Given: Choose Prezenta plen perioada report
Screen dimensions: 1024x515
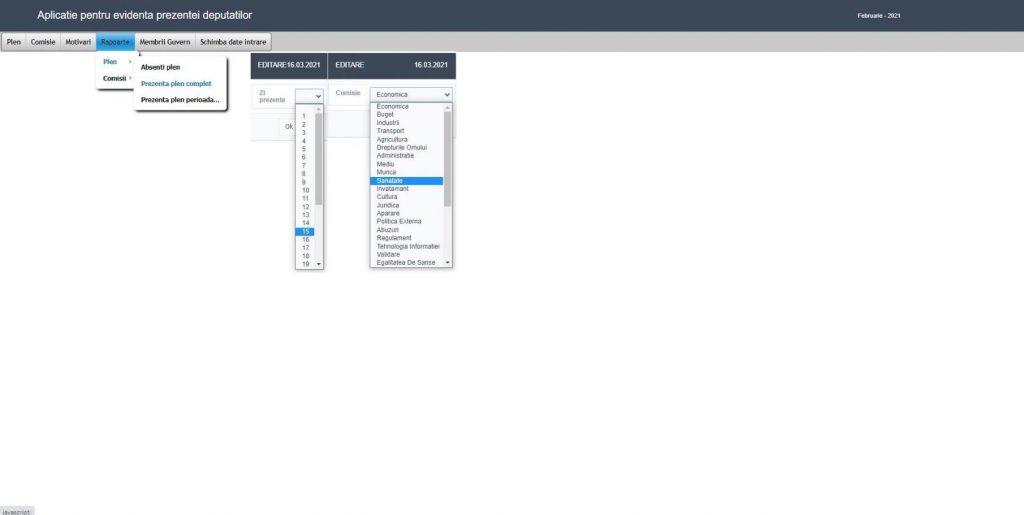Looking at the screenshot, I should [180, 100].
